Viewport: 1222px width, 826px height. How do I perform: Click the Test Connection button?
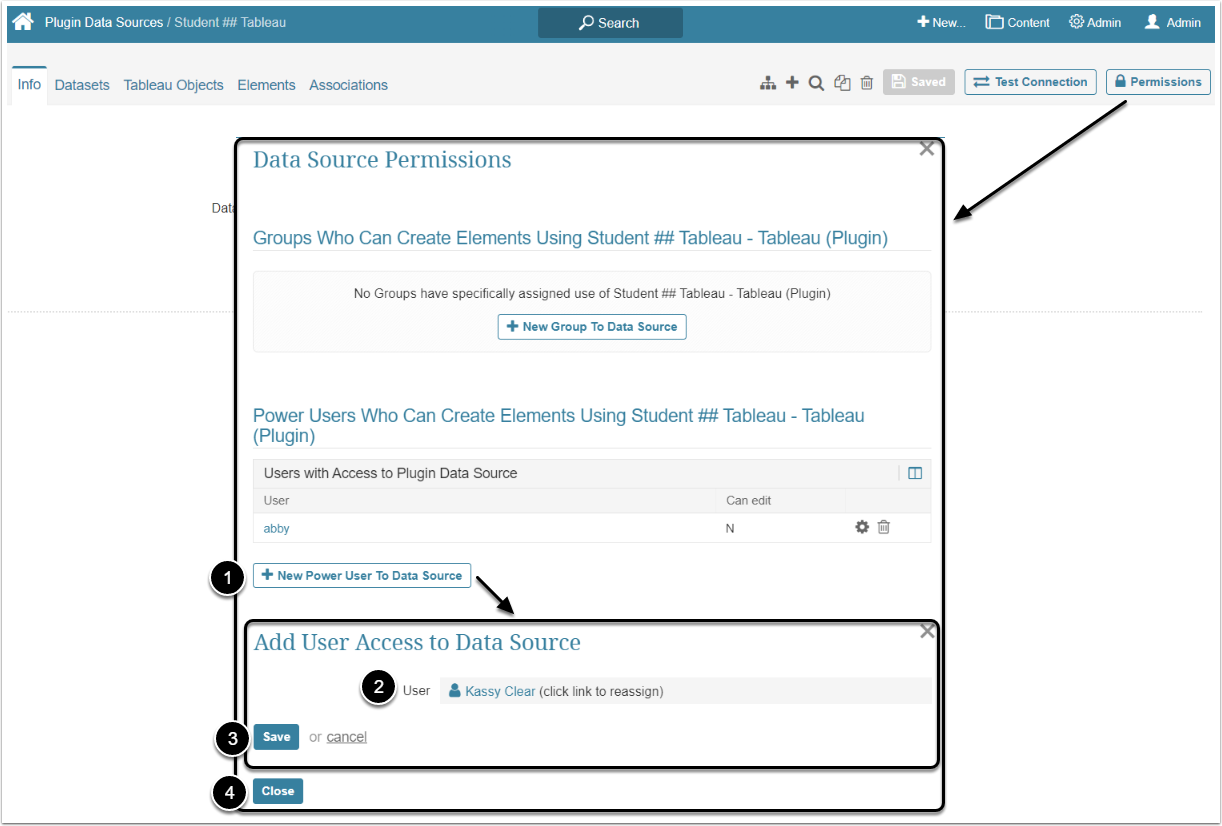[1030, 82]
